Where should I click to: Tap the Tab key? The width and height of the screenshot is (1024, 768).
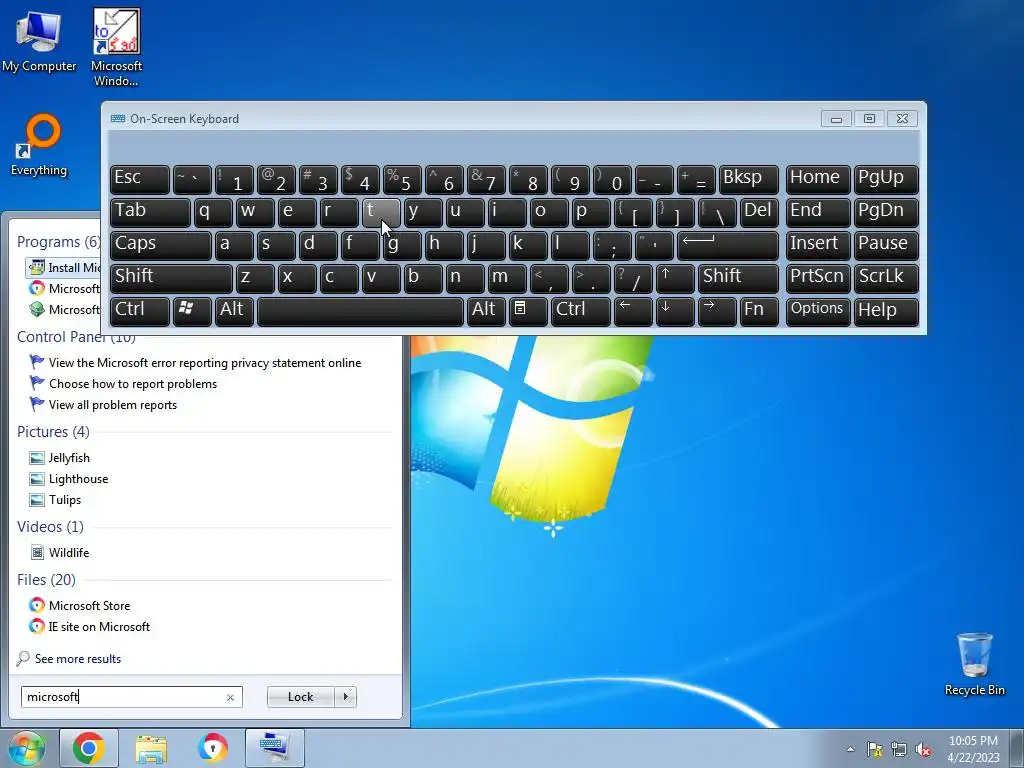pos(150,212)
